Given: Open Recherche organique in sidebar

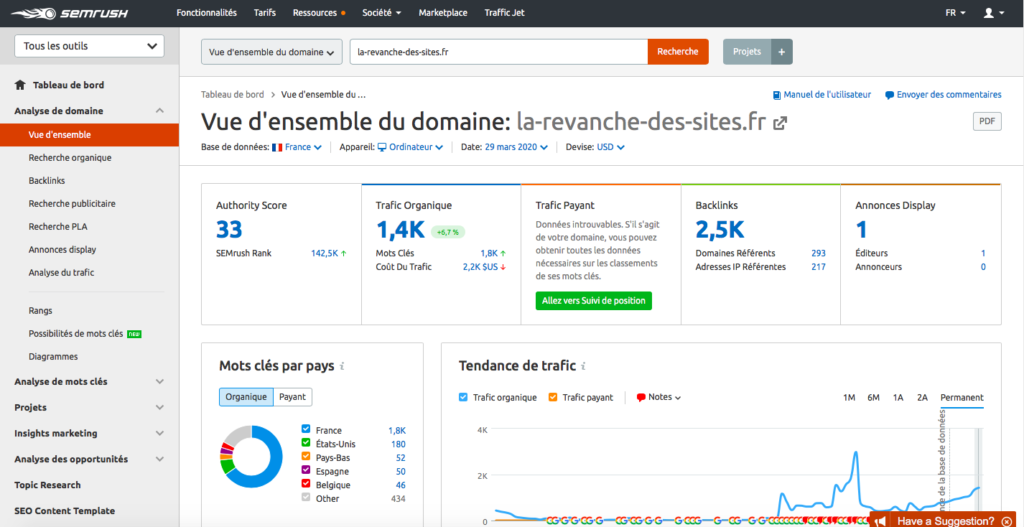Looking at the screenshot, I should pos(70,157).
